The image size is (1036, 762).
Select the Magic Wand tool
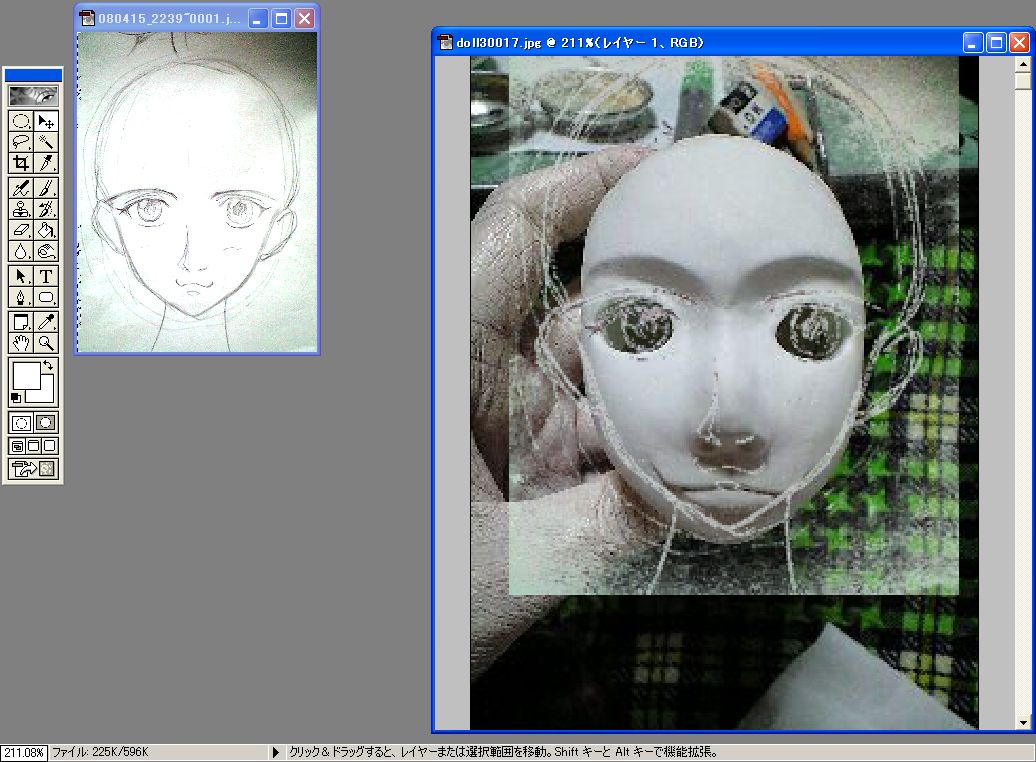(x=46, y=142)
